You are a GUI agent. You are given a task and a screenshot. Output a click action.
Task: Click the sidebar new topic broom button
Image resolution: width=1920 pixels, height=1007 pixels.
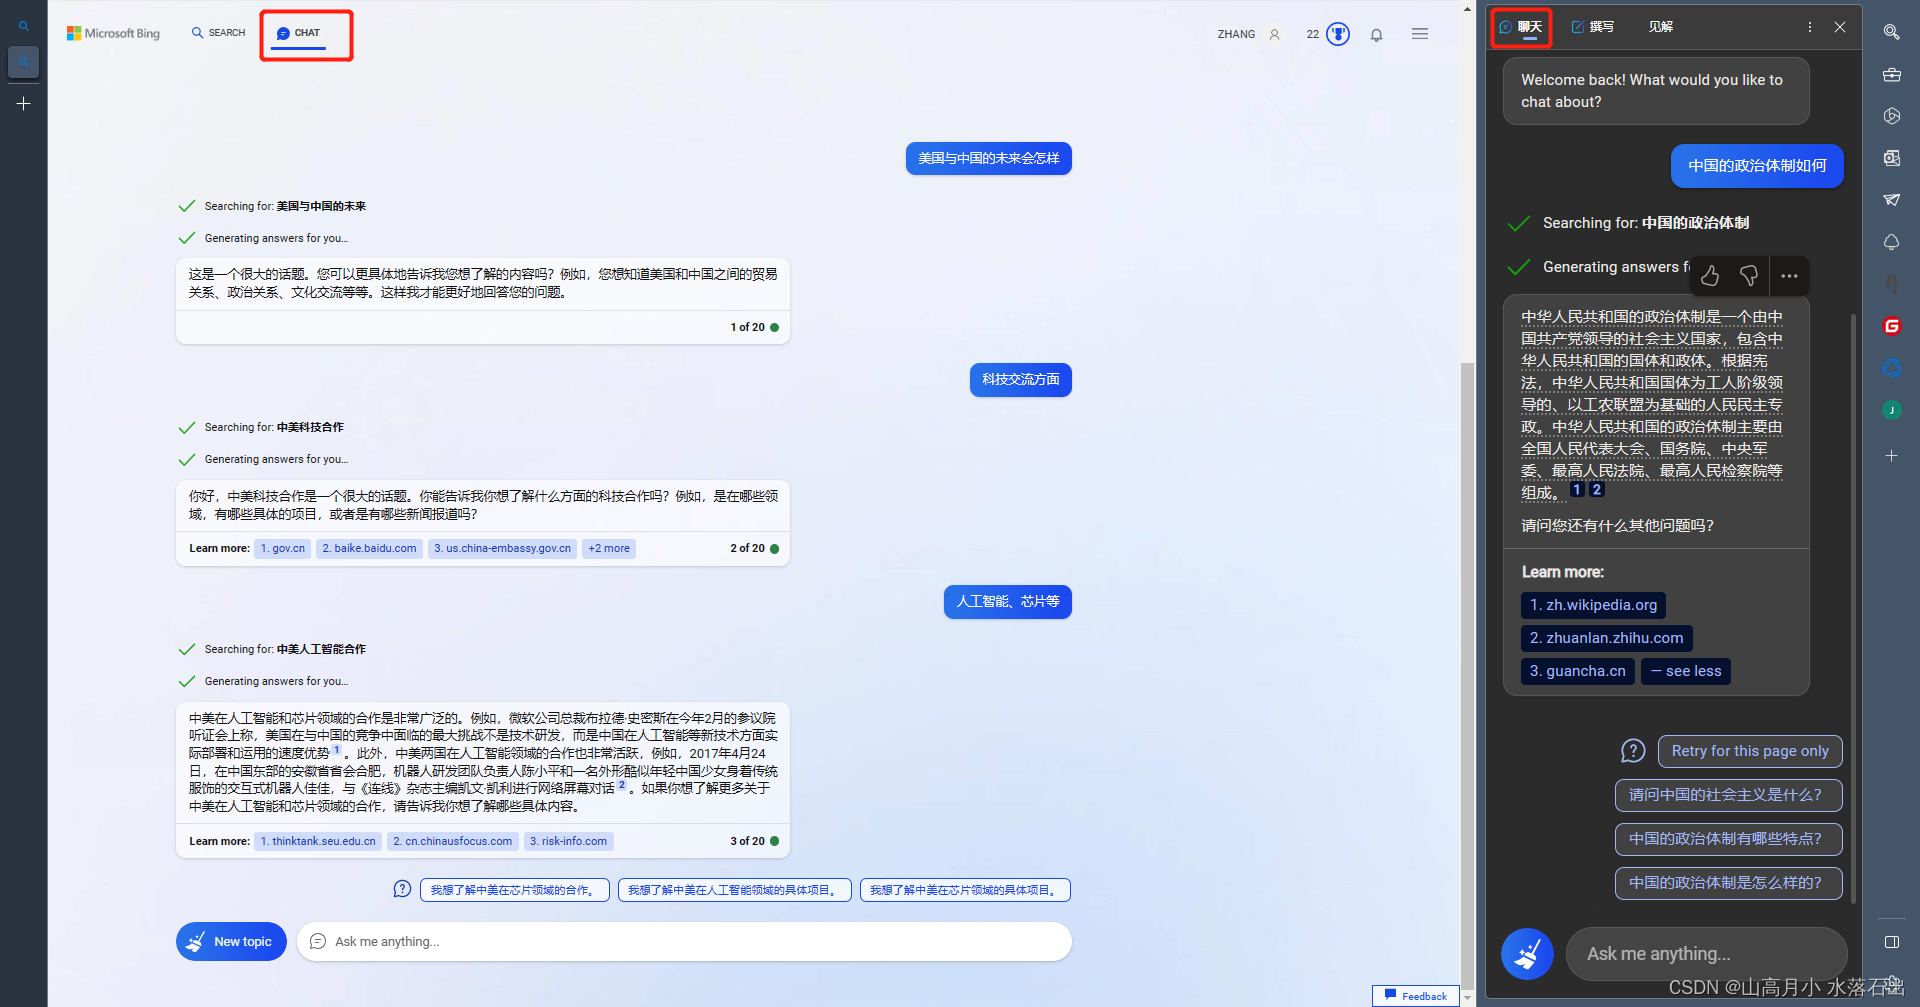(x=1527, y=954)
